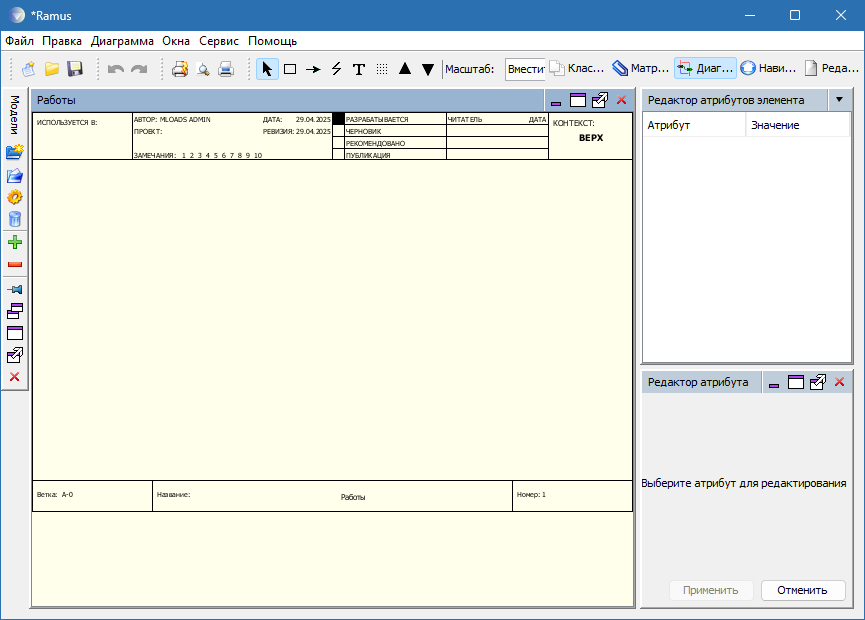Go to child diagram down triangle
Screen dimensions: 865x620
pyautogui.click(x=428, y=69)
